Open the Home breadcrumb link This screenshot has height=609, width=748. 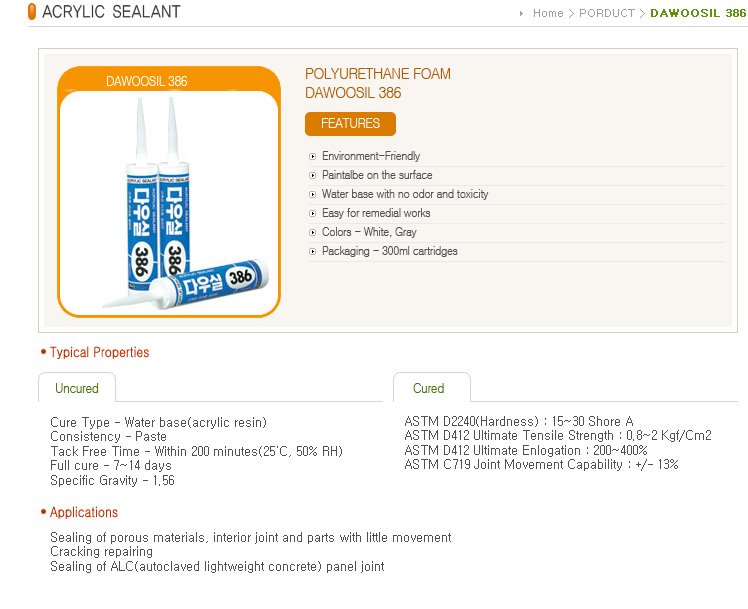point(548,13)
